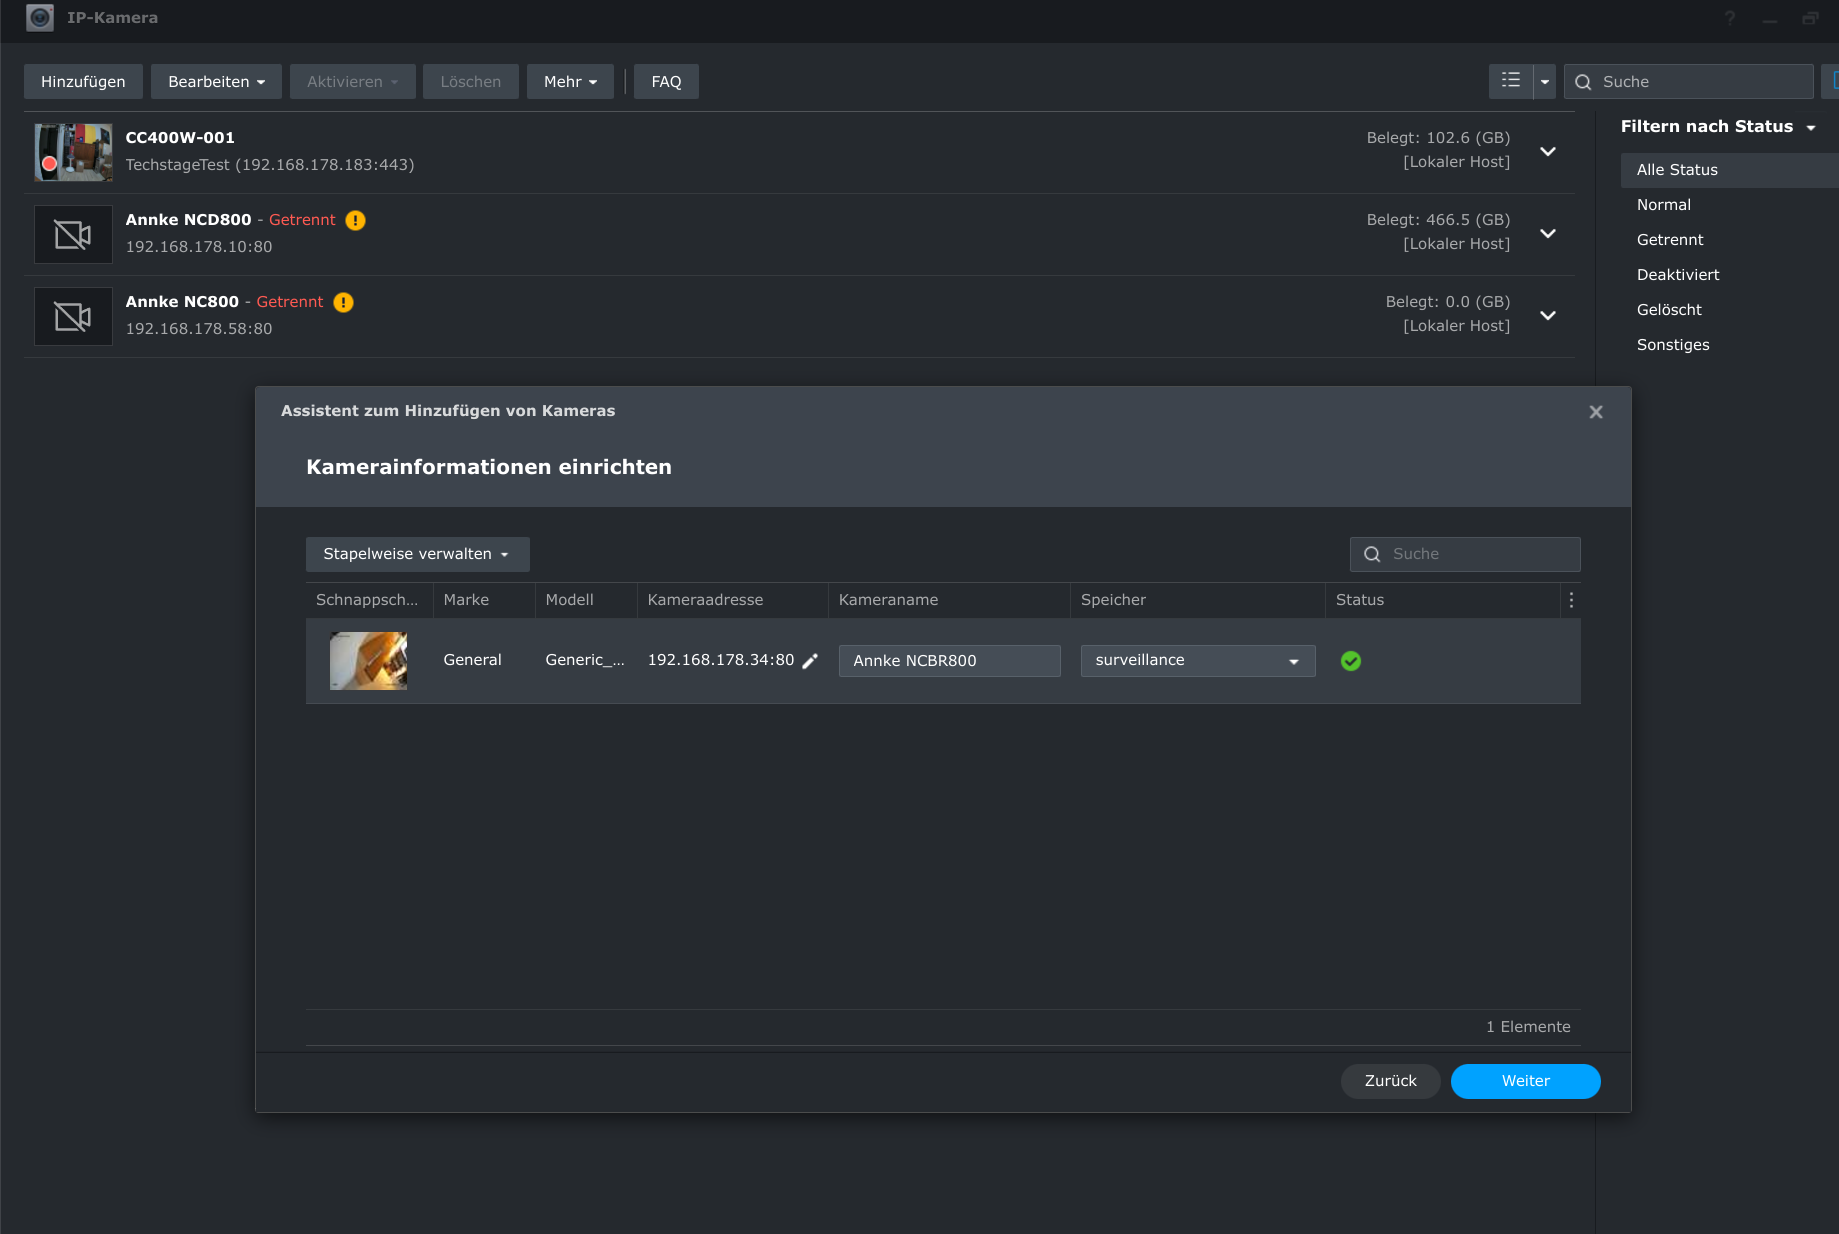Click the warning icon beside Annke NC800
Viewport: 1839px width, 1234px height.
click(343, 302)
